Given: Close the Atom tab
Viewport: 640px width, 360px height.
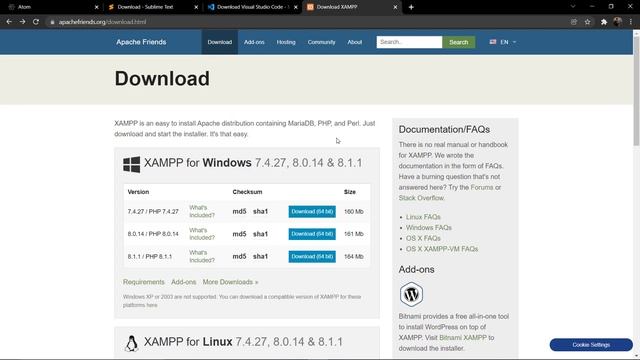Looking at the screenshot, I should click(97, 7).
